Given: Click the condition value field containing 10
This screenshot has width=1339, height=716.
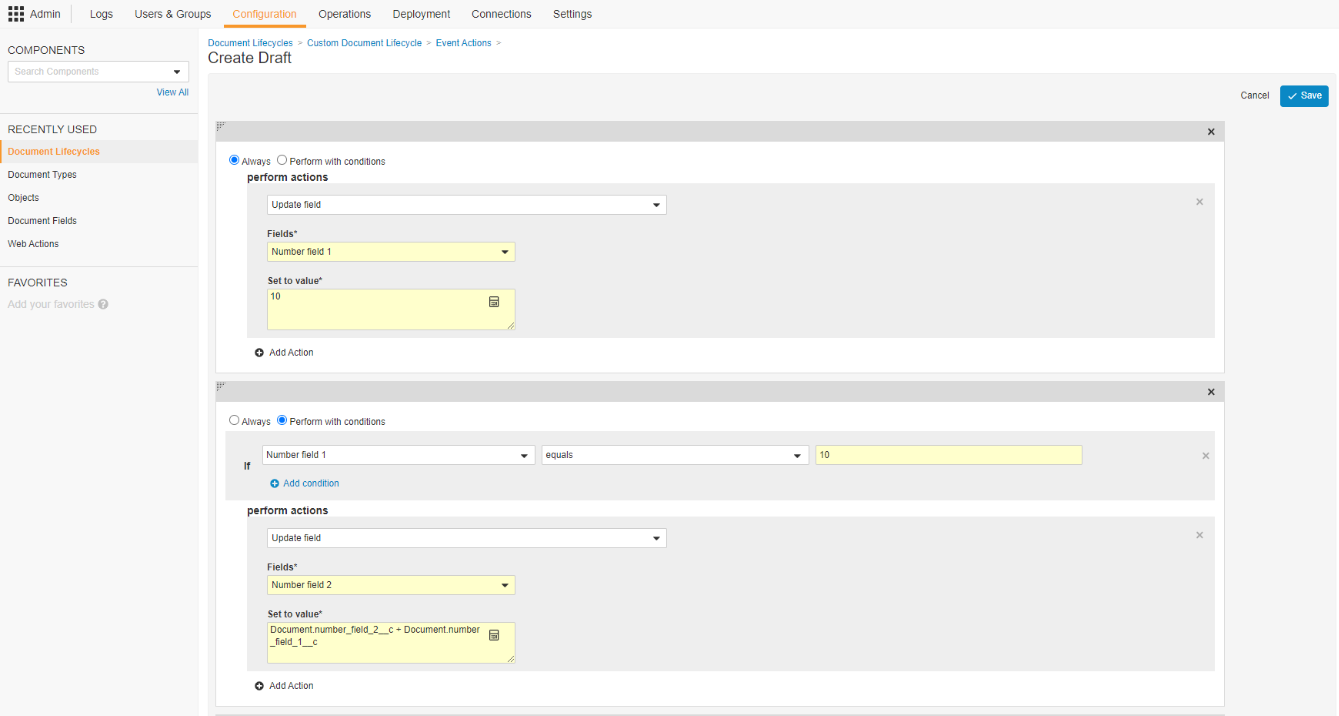Looking at the screenshot, I should [x=947, y=455].
